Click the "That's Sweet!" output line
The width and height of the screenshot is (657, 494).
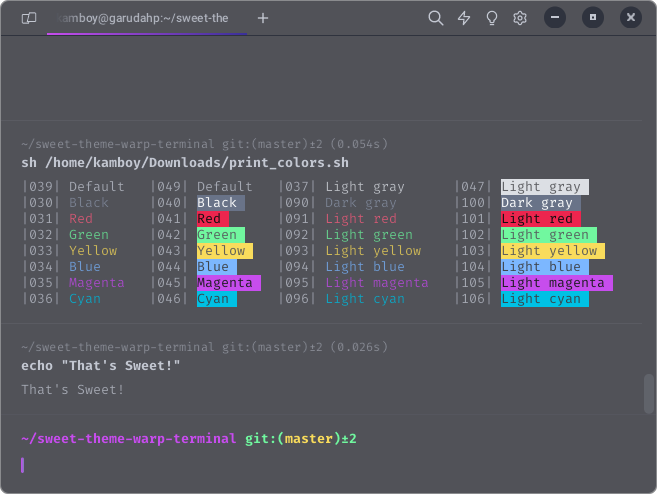[x=72, y=390]
